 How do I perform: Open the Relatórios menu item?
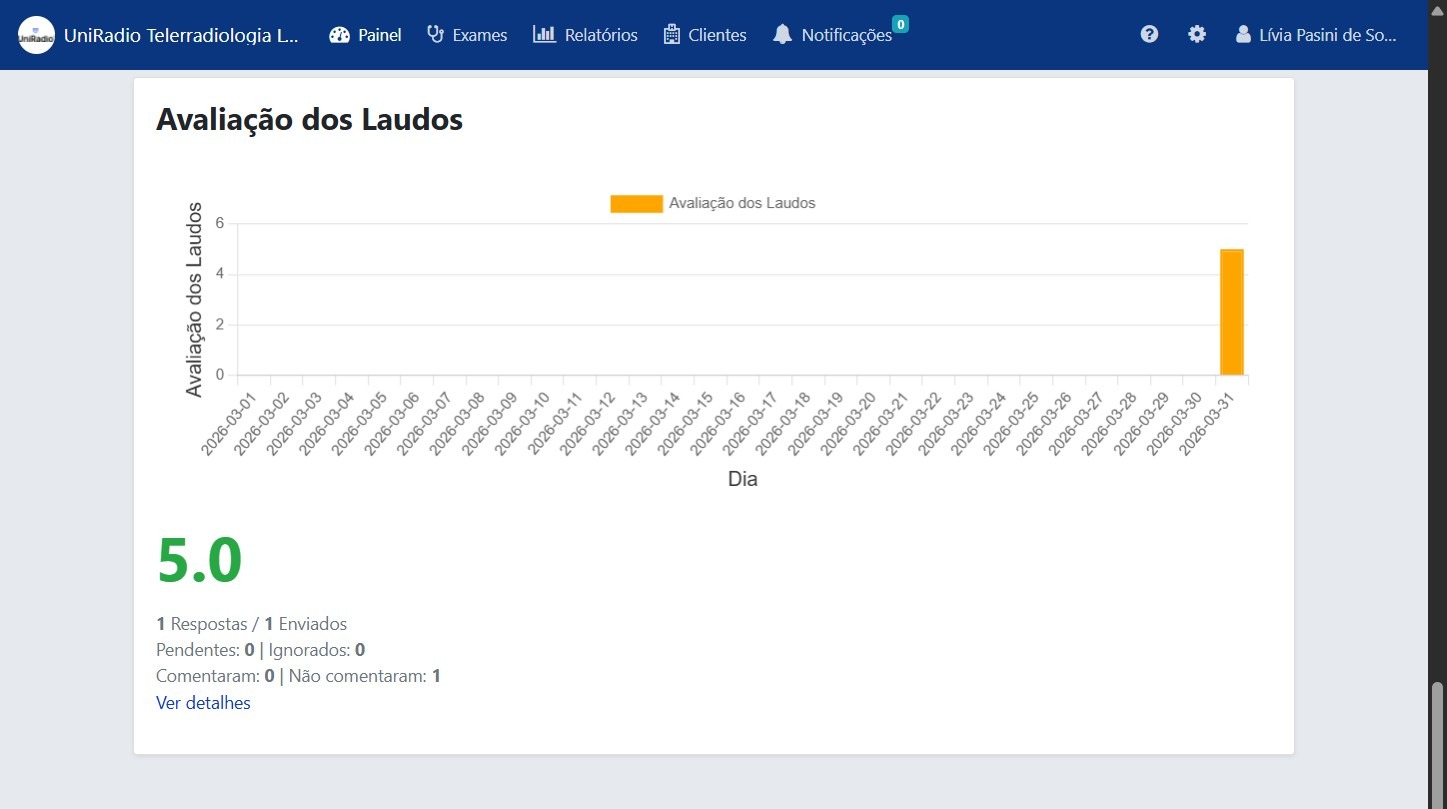(600, 35)
